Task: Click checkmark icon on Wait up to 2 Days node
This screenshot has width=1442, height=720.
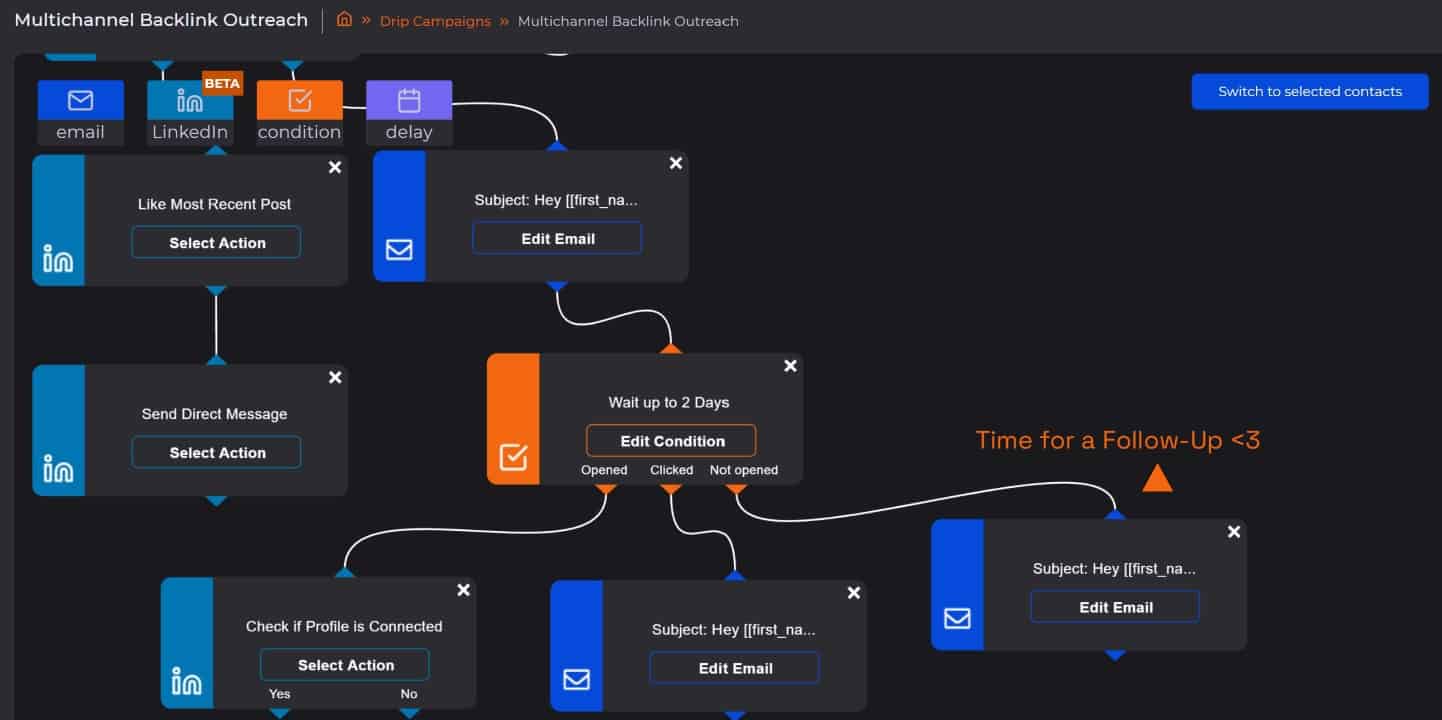Action: 513,457
